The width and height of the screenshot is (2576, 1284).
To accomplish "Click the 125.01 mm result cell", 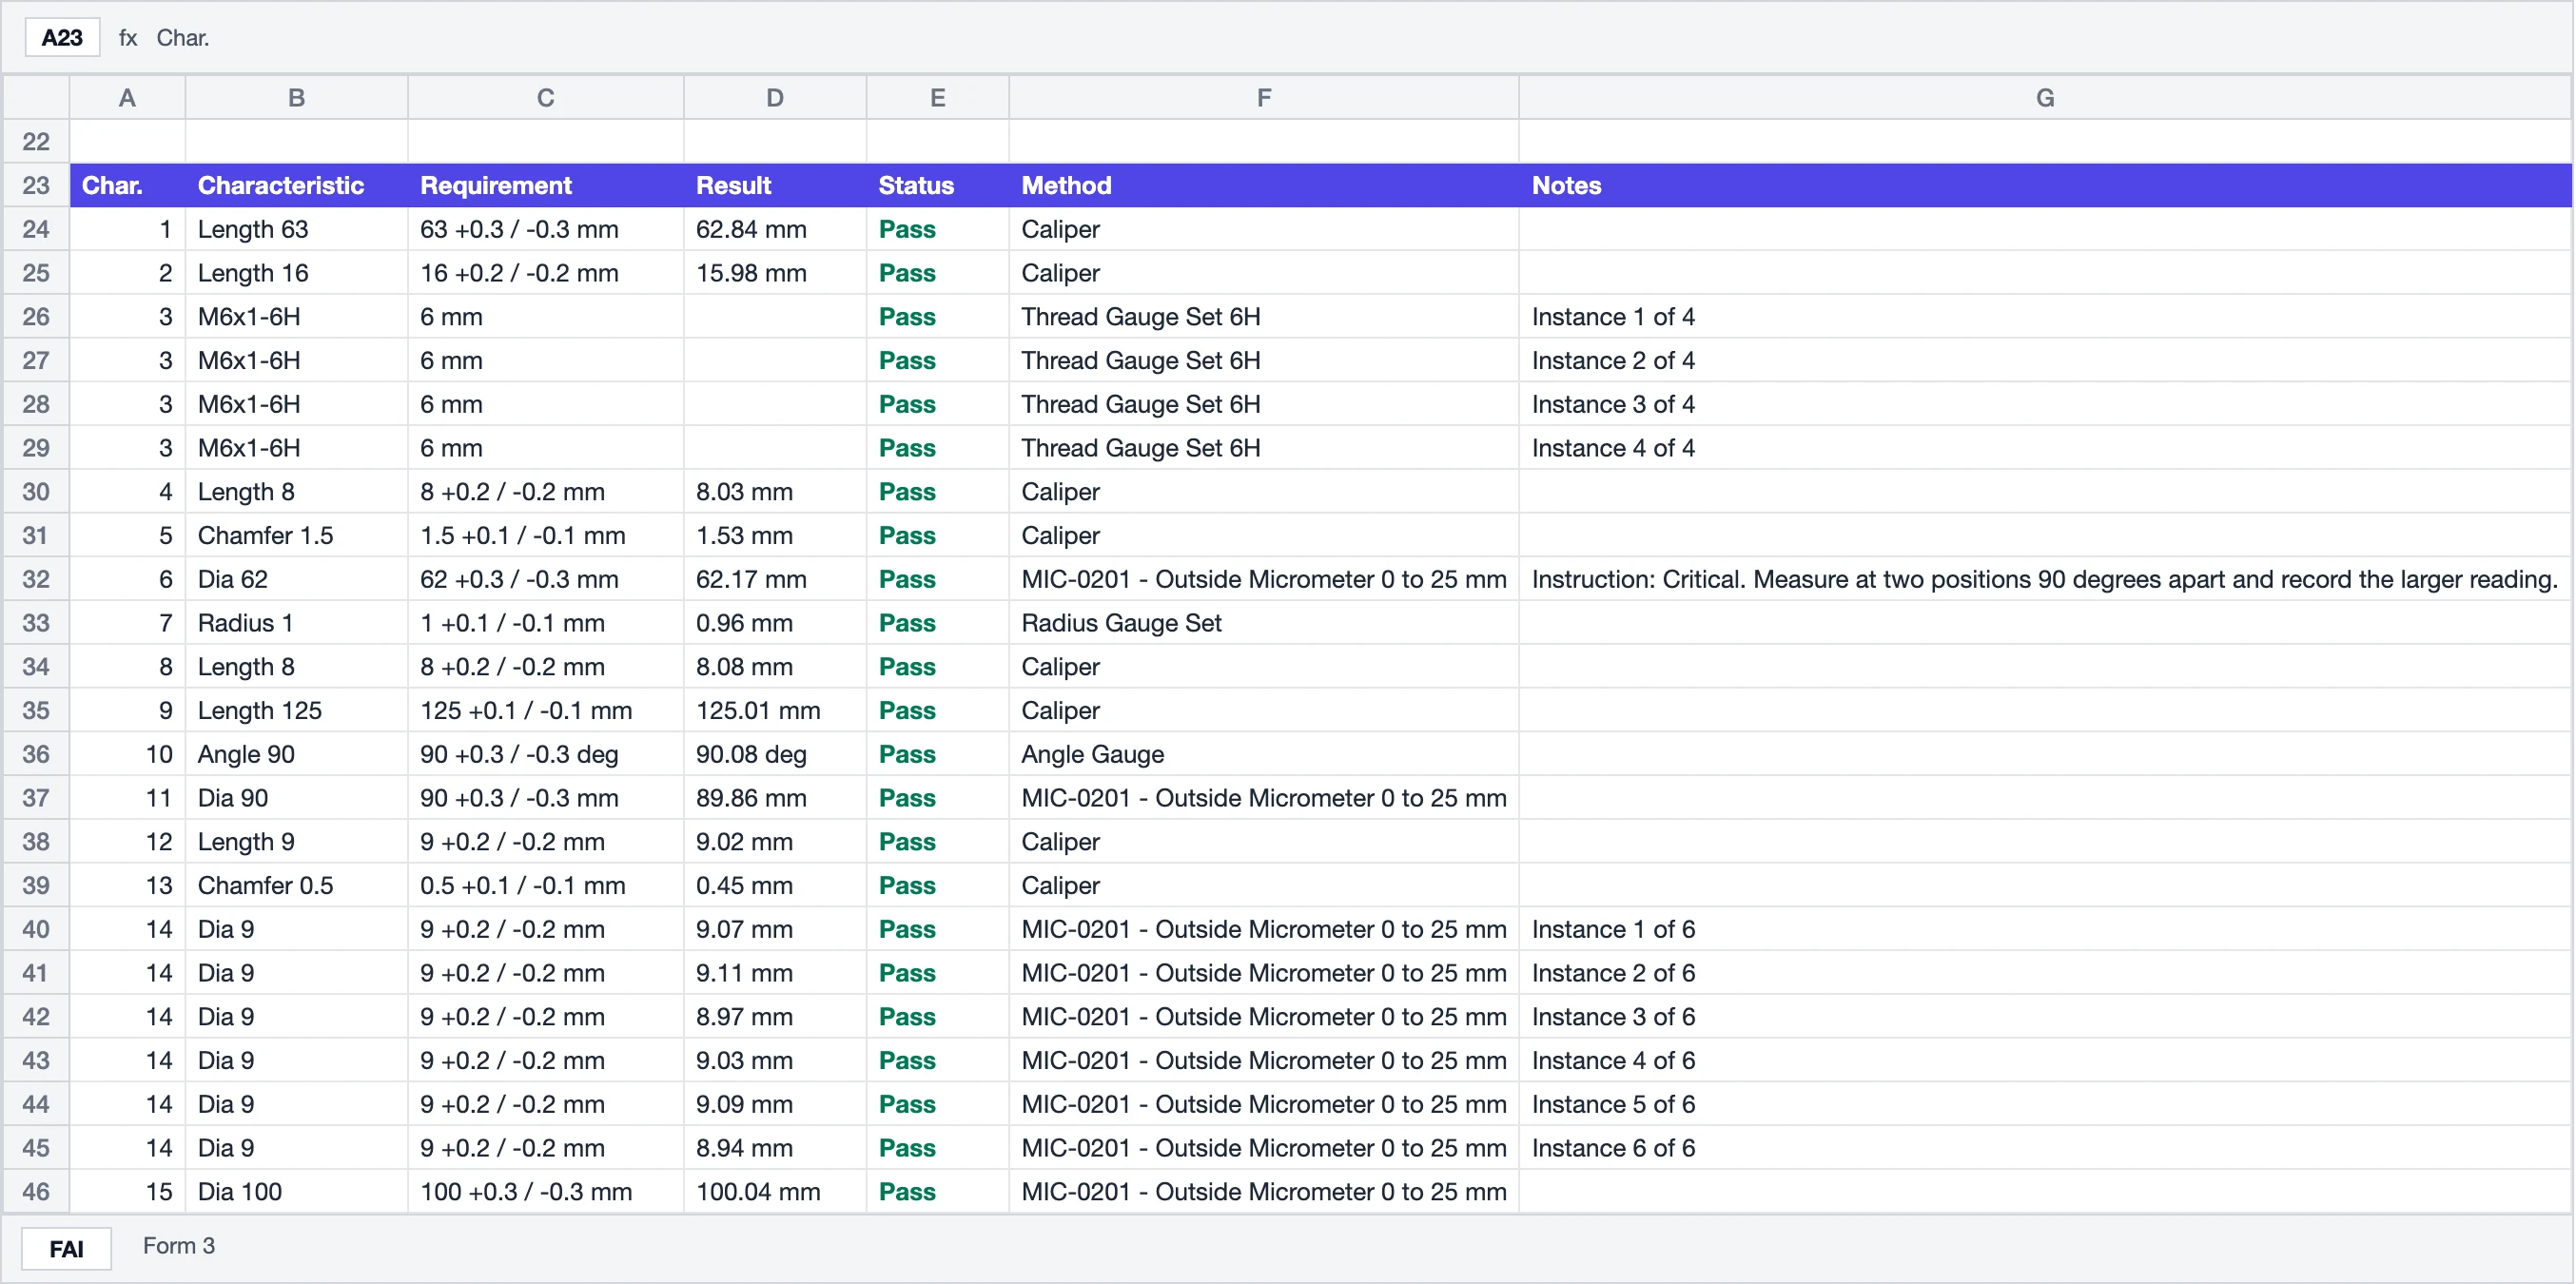I will 774,710.
